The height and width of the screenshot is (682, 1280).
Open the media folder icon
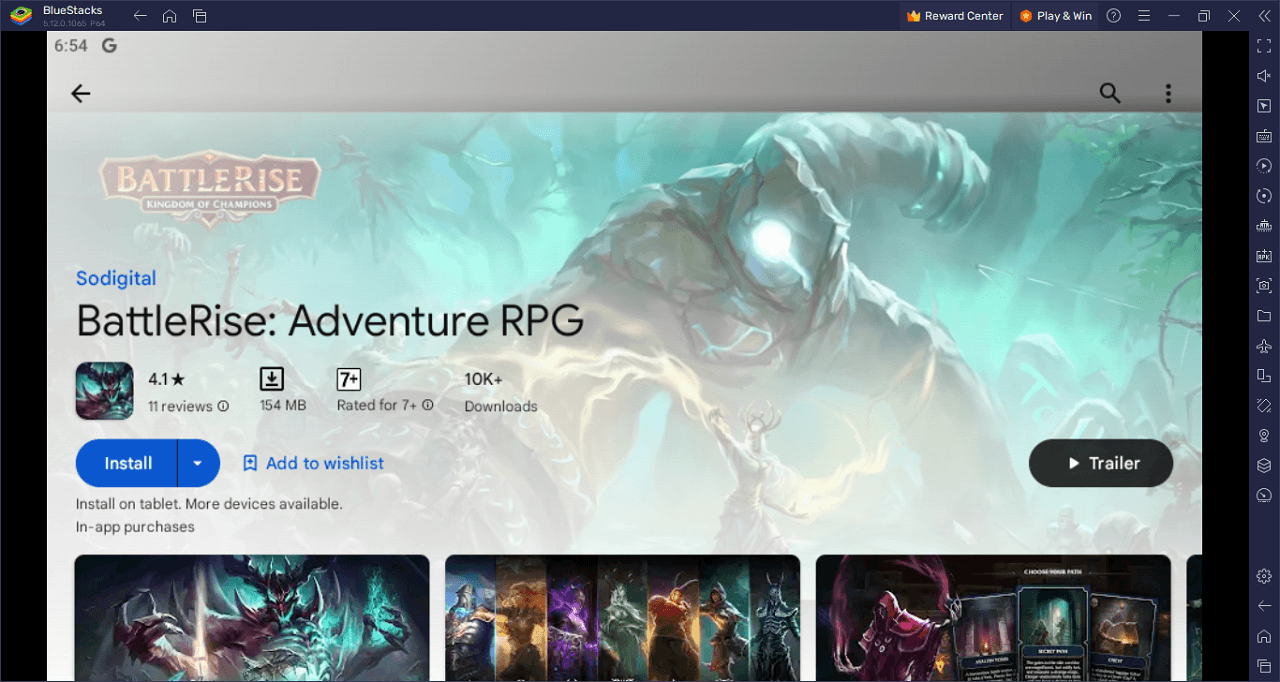[1264, 316]
